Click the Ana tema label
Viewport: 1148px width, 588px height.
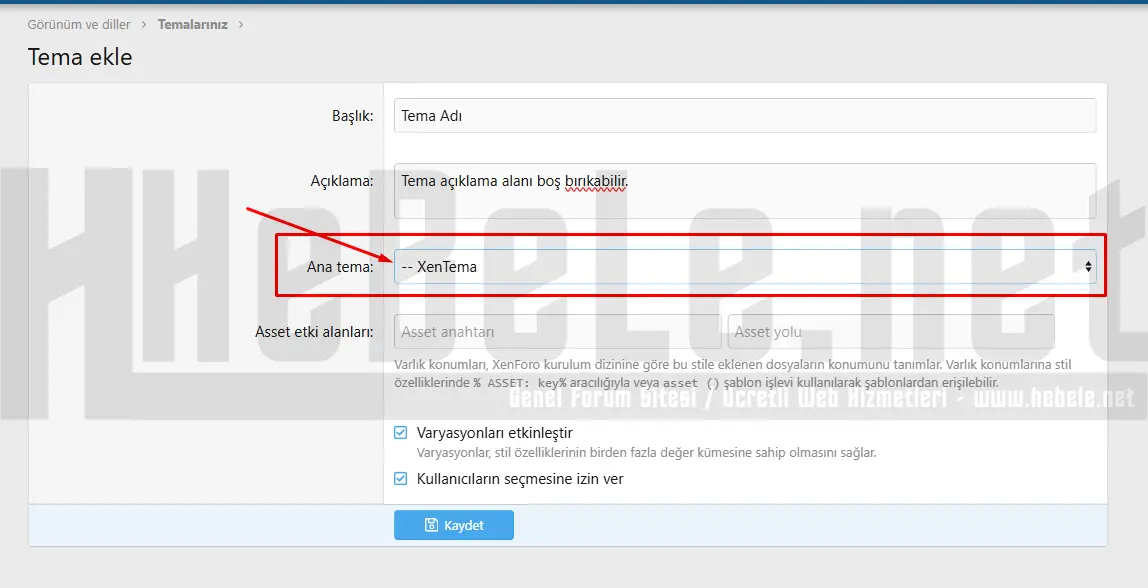[x=340, y=267]
